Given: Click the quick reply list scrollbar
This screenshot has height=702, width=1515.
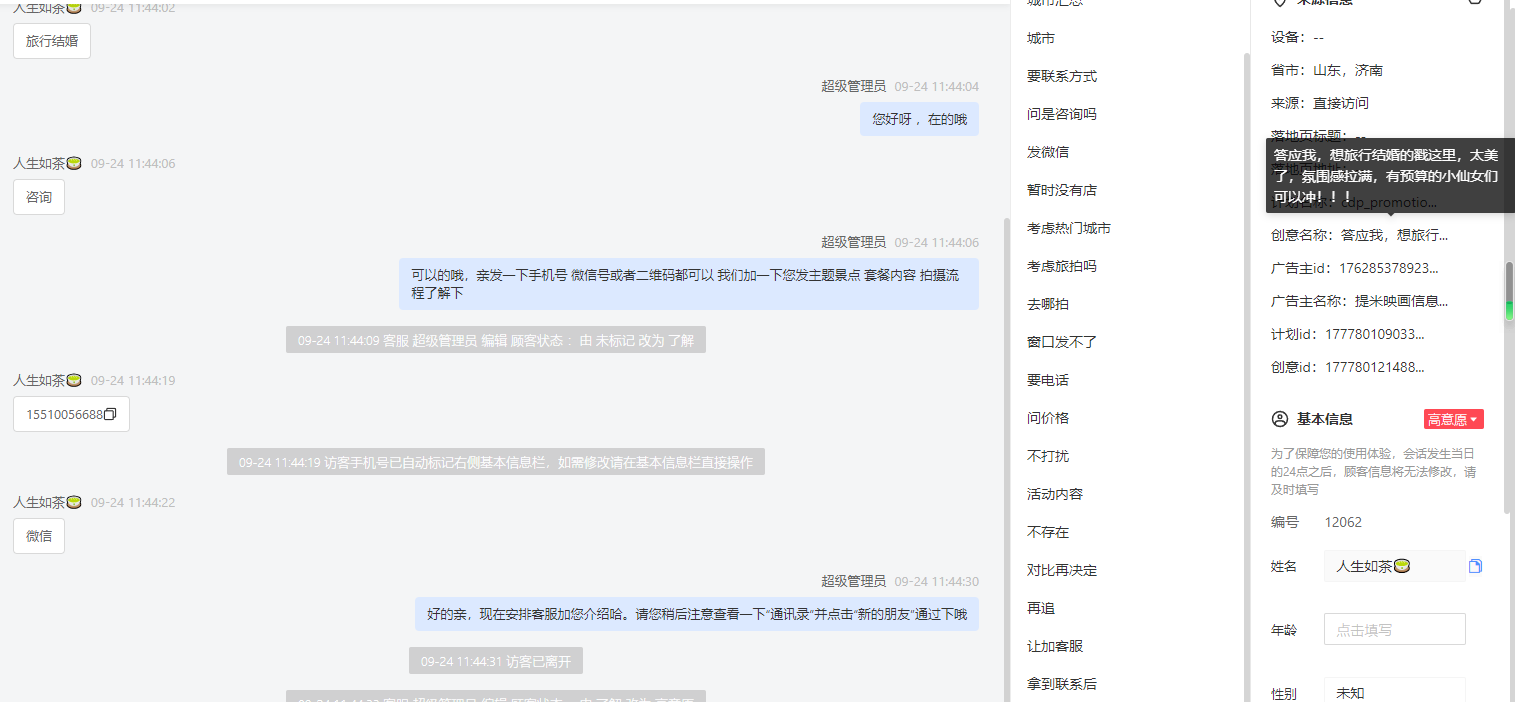Looking at the screenshot, I should point(1246,376).
